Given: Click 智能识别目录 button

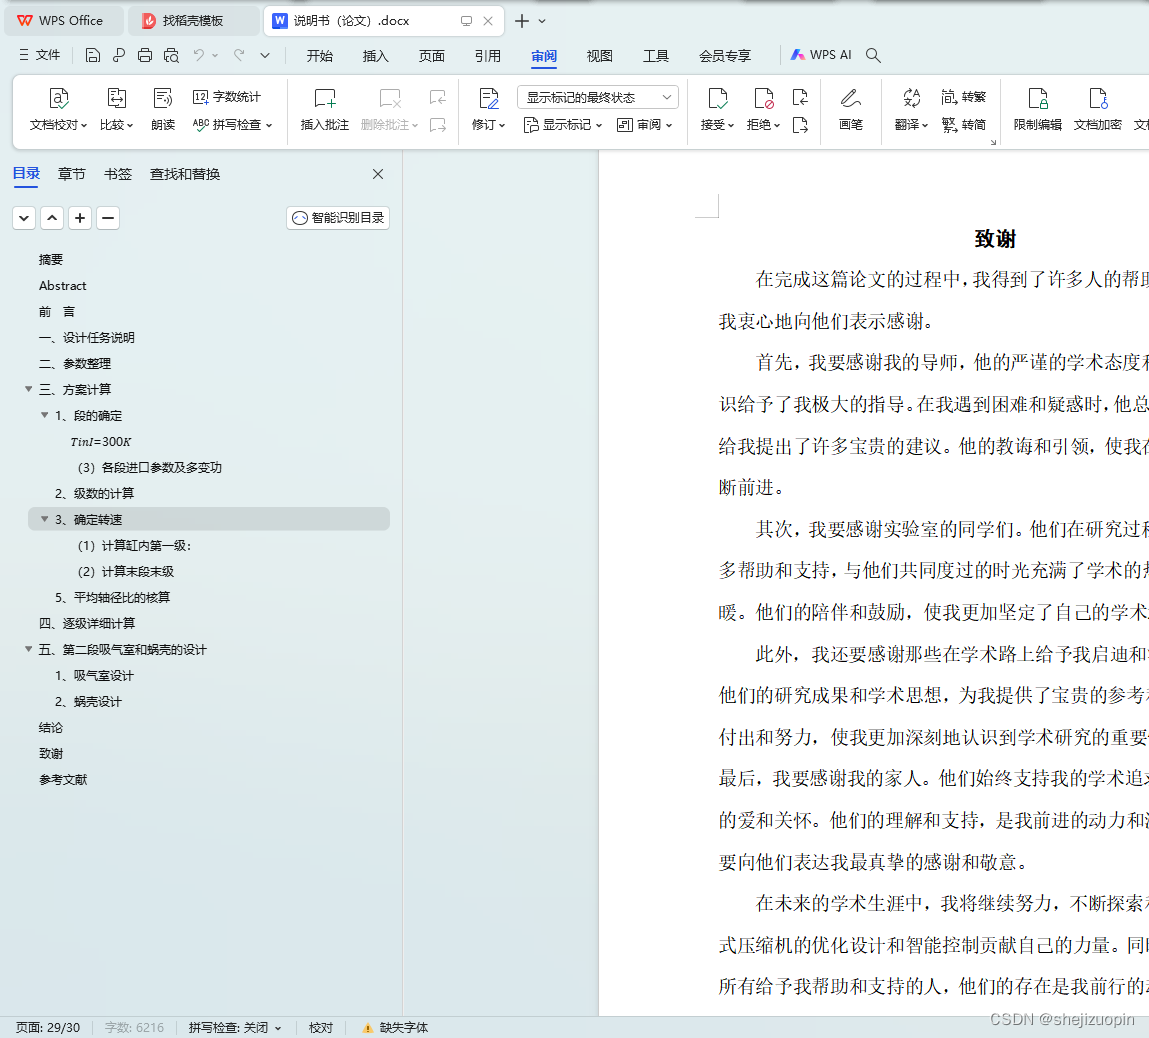Looking at the screenshot, I should coord(338,218).
